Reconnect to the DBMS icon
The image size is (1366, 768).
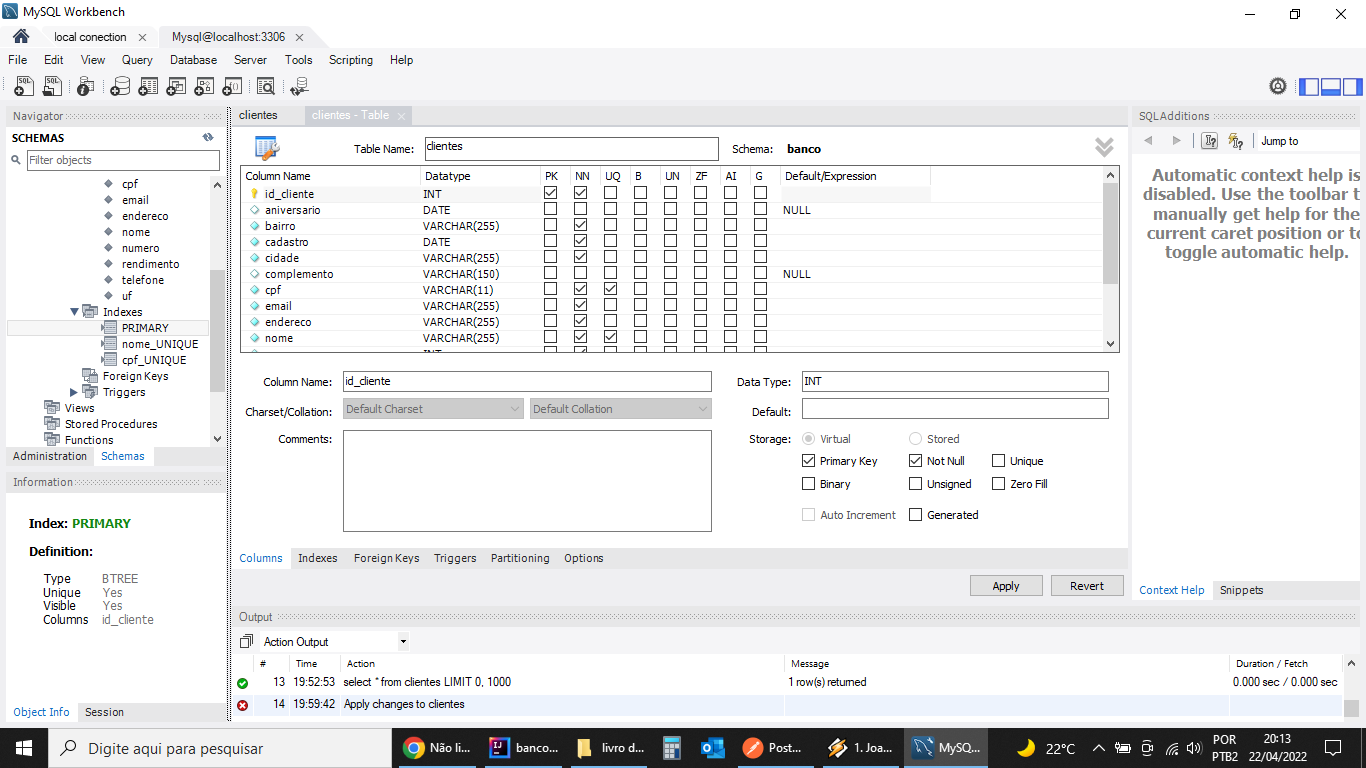coord(300,87)
